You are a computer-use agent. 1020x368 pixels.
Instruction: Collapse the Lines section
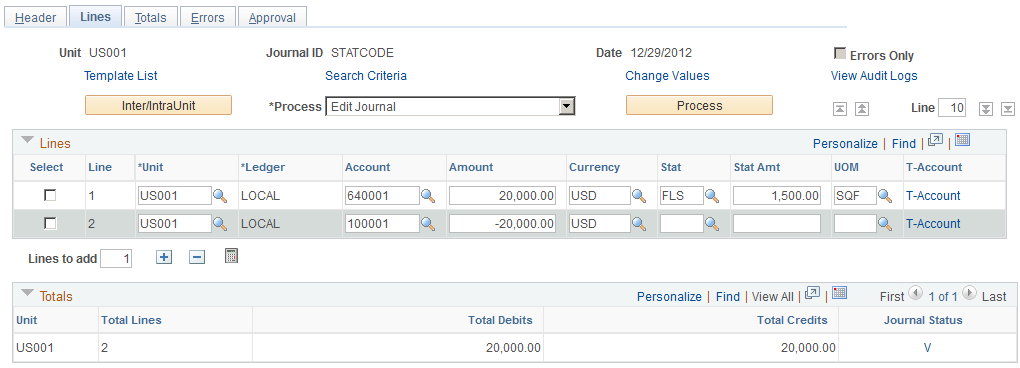click(27, 140)
